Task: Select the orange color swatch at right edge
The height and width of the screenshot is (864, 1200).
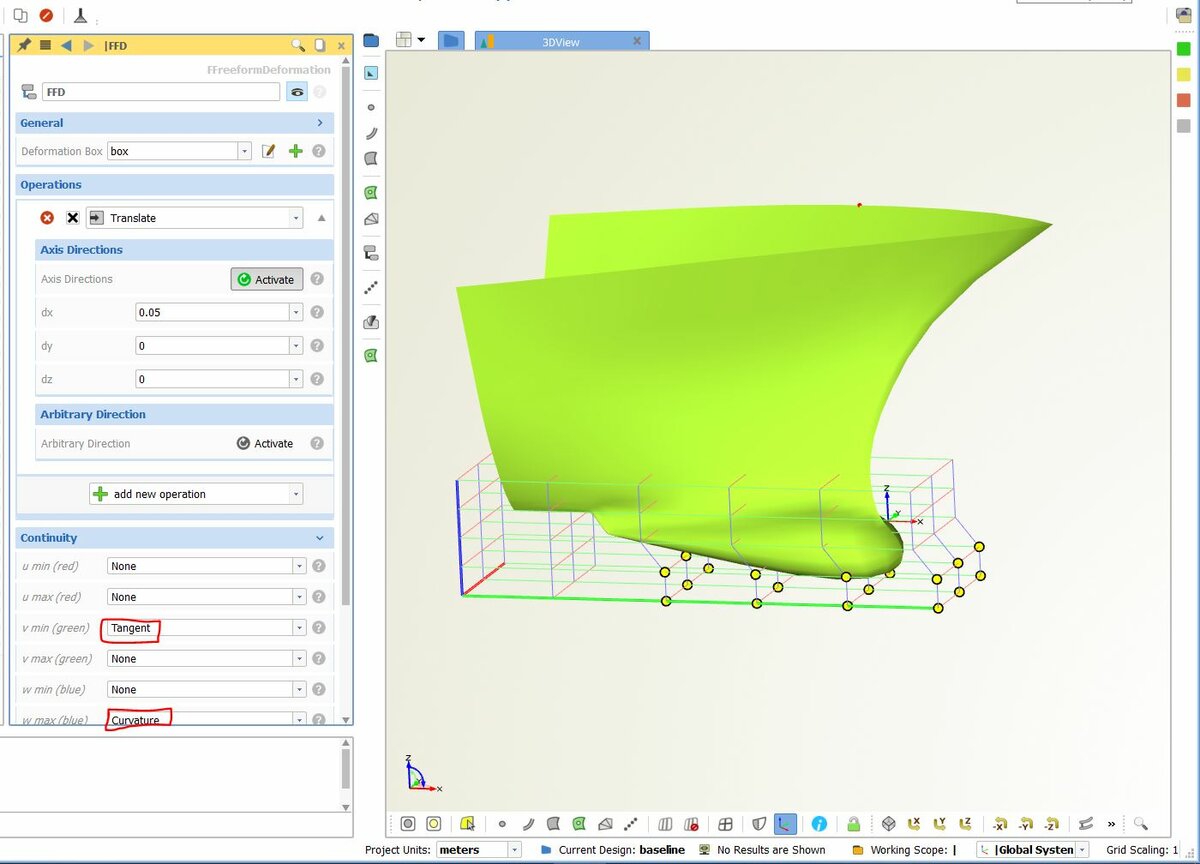Action: pos(1184,100)
